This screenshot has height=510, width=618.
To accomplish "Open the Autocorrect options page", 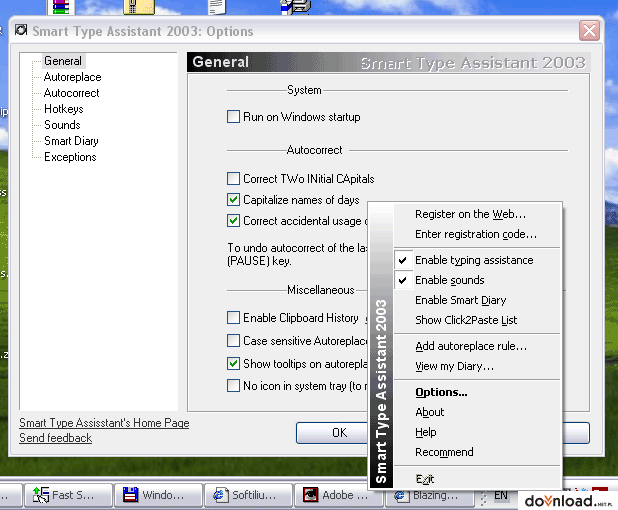I will tap(71, 93).
